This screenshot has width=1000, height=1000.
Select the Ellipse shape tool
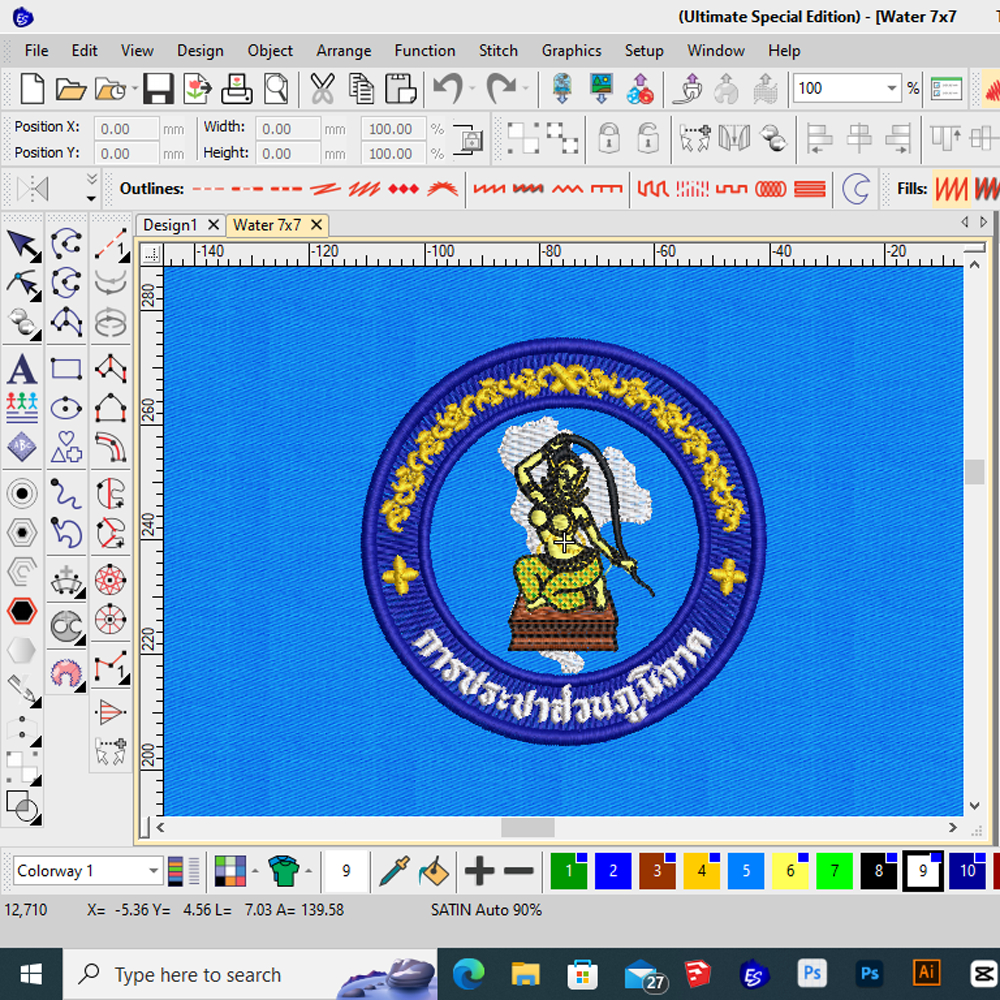(x=66, y=408)
